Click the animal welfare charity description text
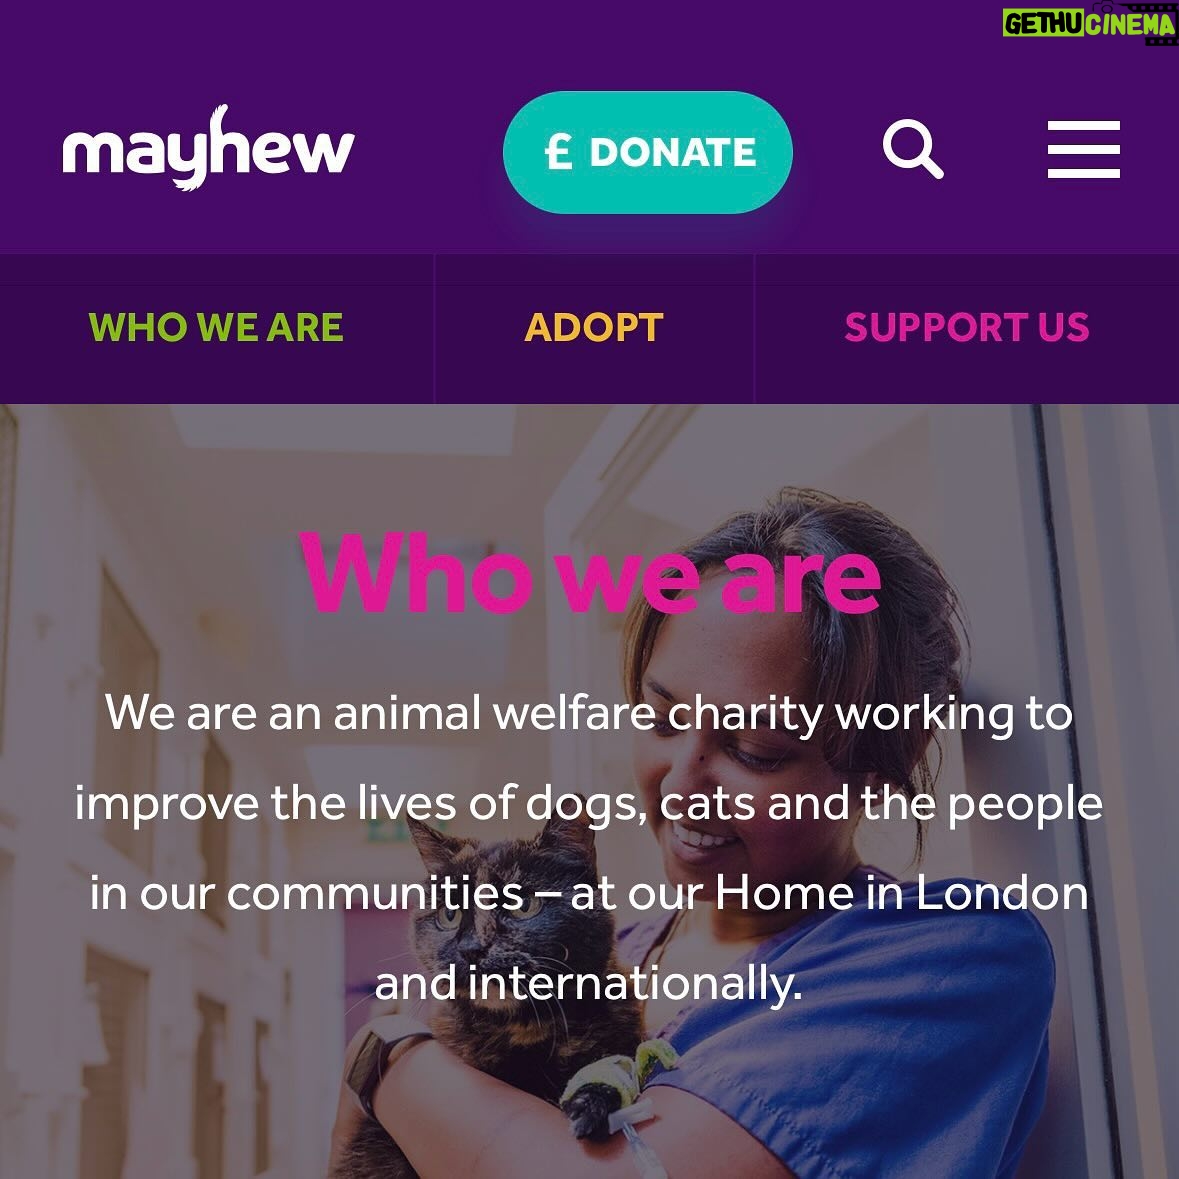 (x=589, y=847)
